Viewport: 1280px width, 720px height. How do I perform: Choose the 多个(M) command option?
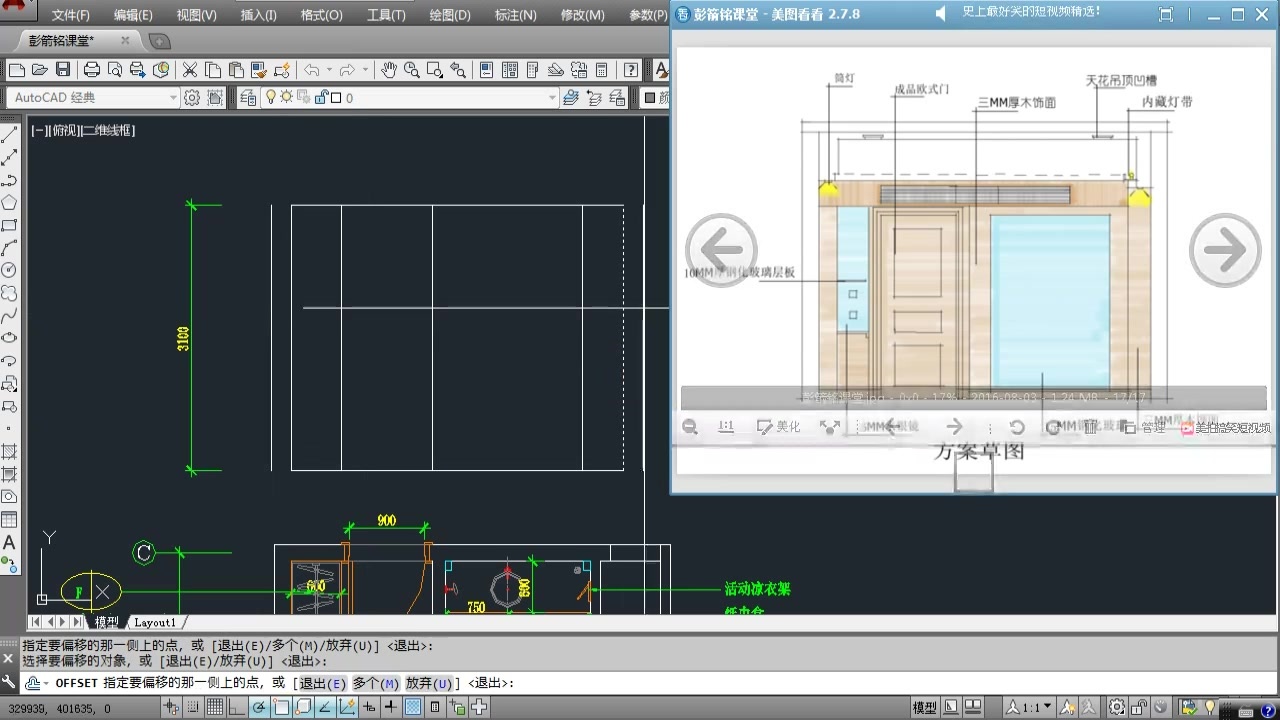pyautogui.click(x=375, y=683)
